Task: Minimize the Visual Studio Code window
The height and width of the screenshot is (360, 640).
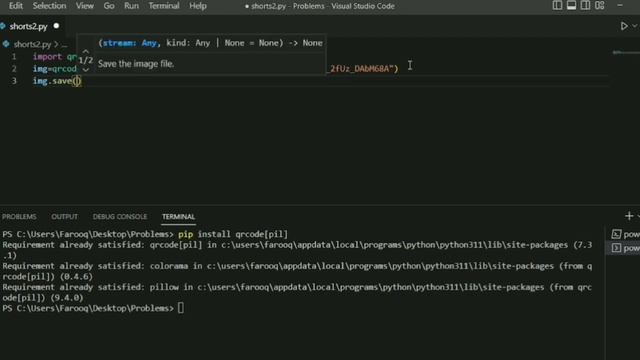Action: pyautogui.click(x=620, y=5)
